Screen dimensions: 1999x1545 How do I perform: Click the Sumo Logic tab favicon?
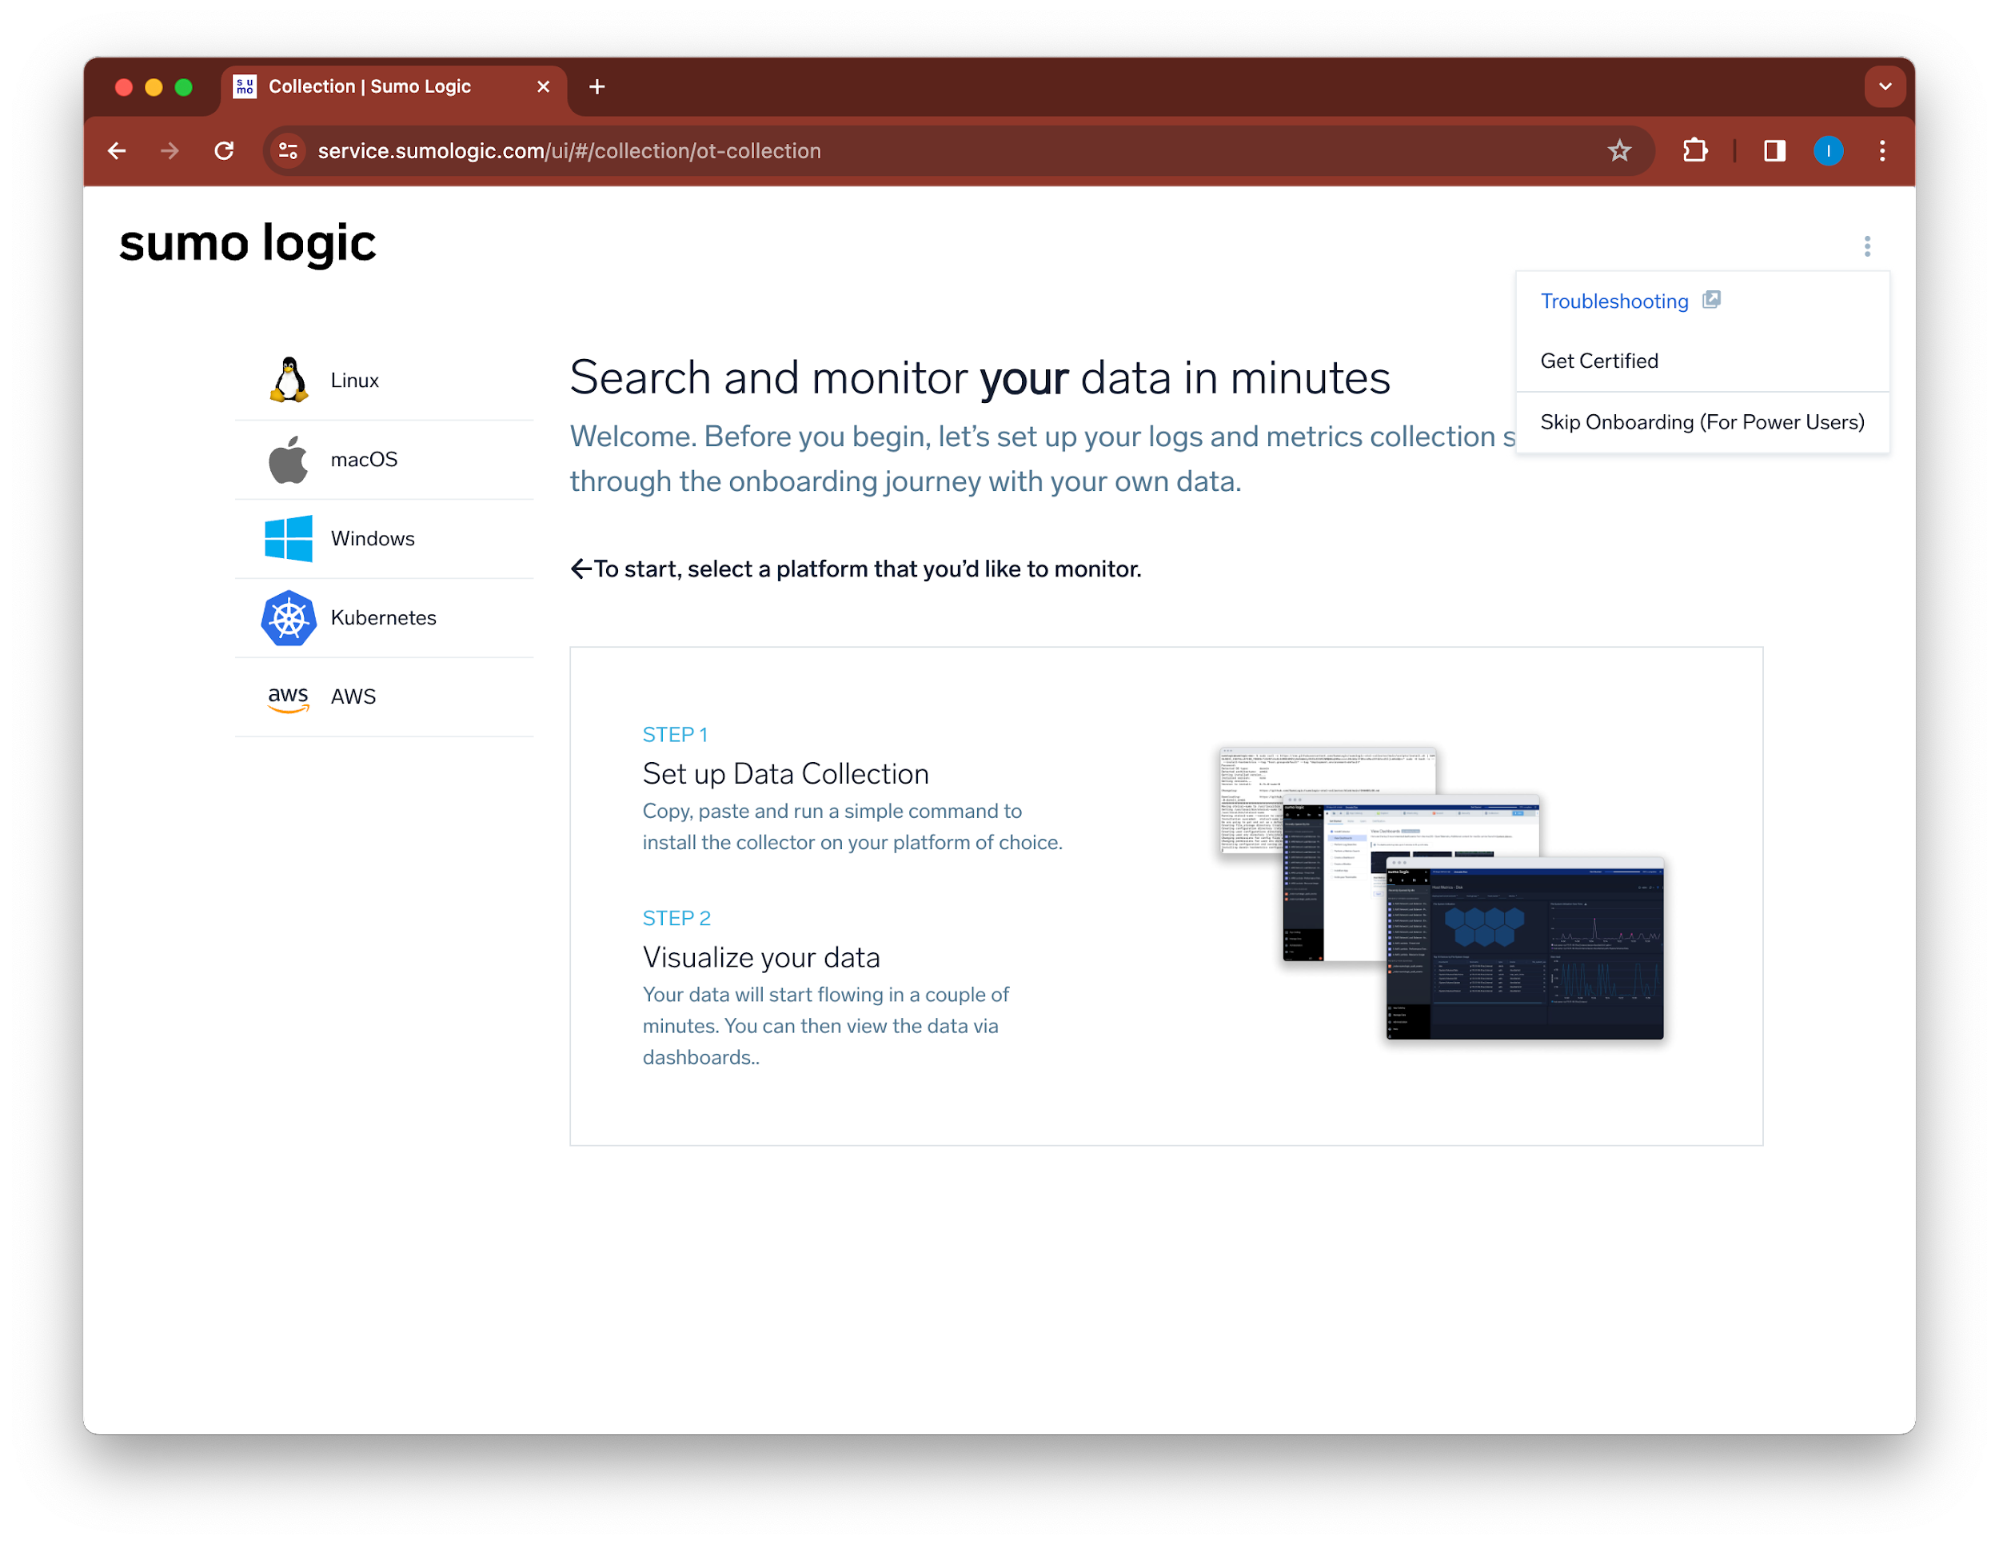(x=245, y=87)
